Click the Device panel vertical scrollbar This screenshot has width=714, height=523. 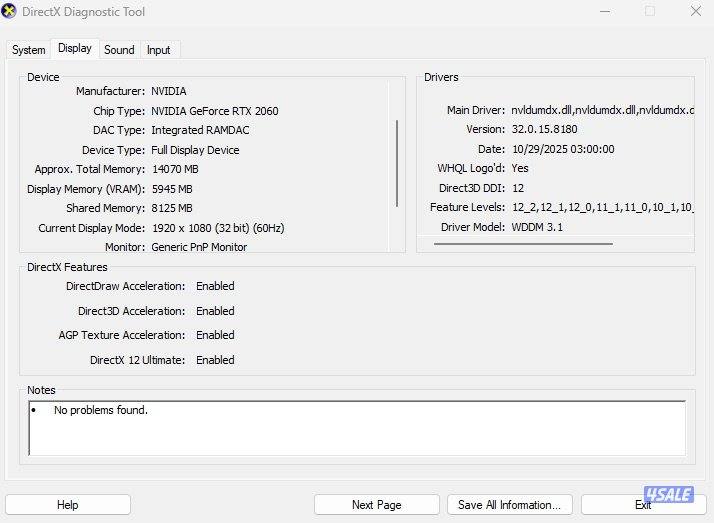pos(397,164)
